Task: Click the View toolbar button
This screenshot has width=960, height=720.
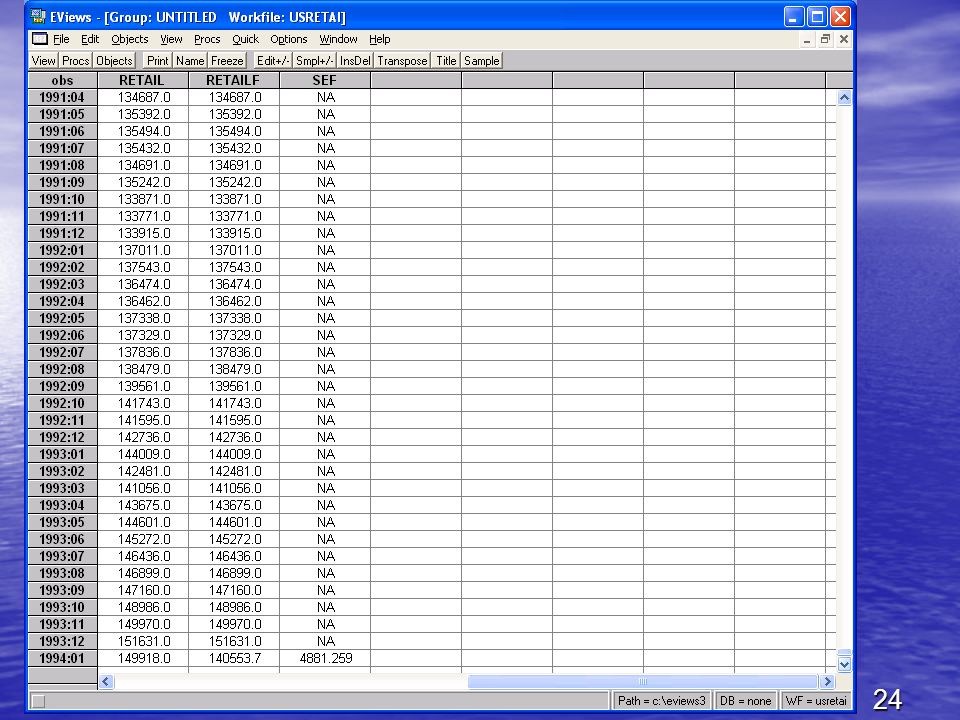Action: [43, 61]
